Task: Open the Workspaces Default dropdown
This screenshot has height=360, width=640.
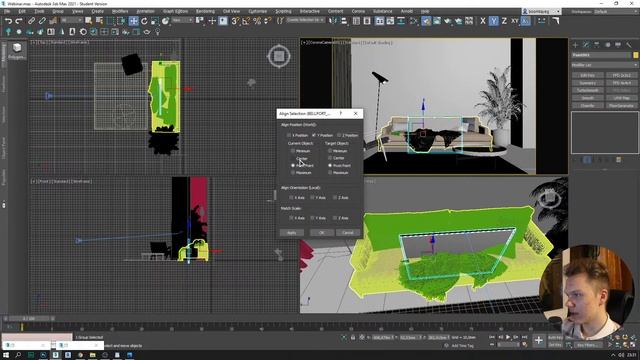Action: click(615, 11)
